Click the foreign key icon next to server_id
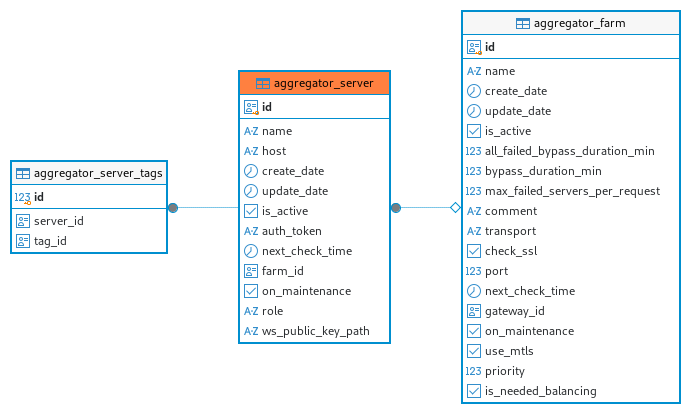Image resolution: width=691 pixels, height=414 pixels. tap(23, 221)
